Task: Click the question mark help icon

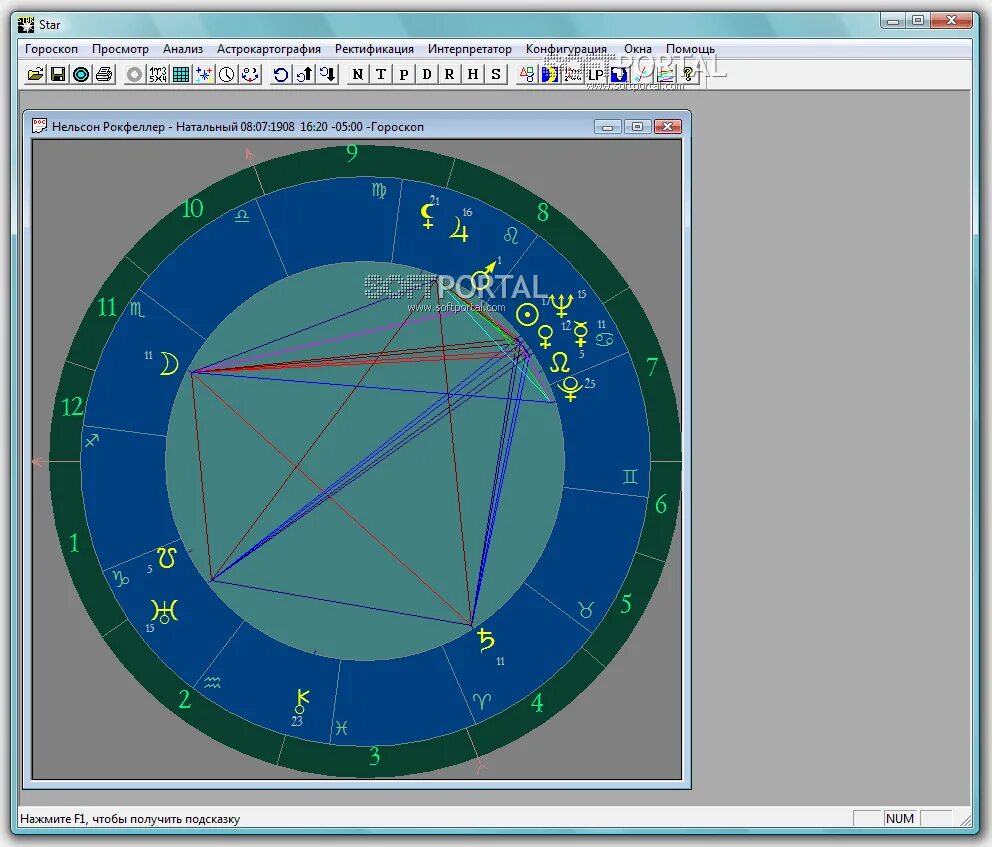Action: point(688,75)
